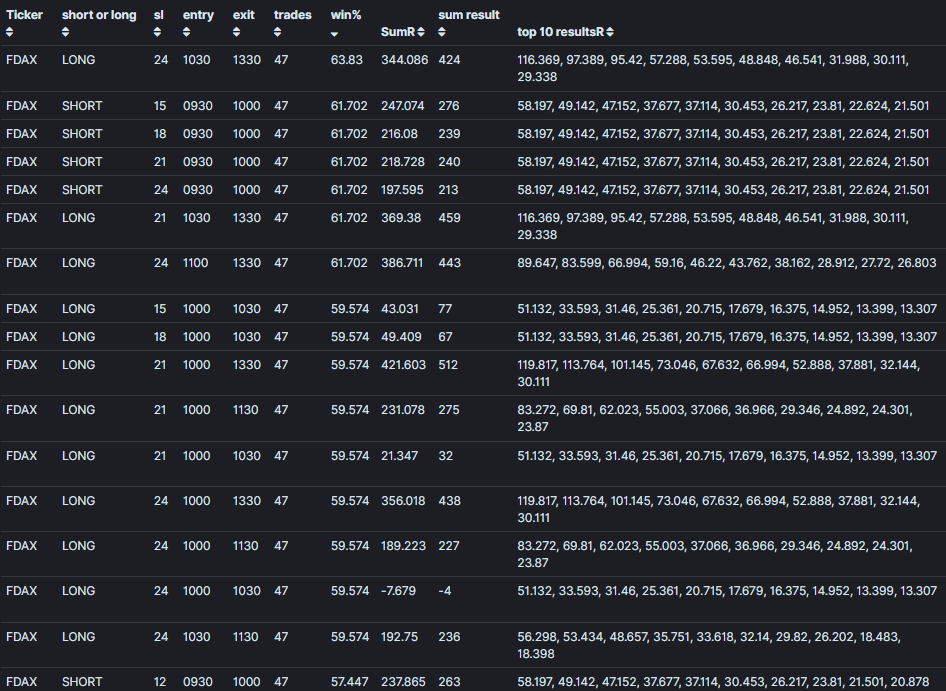The height and width of the screenshot is (691, 946).
Task: Sort by entry column arrows
Action: click(x=186, y=32)
